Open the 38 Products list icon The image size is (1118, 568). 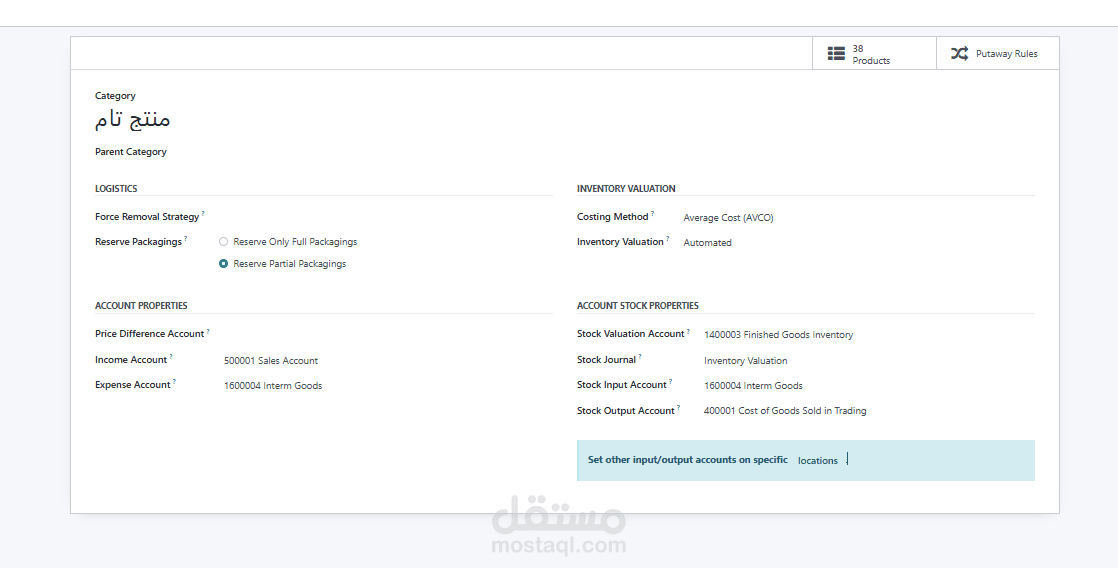pos(836,53)
